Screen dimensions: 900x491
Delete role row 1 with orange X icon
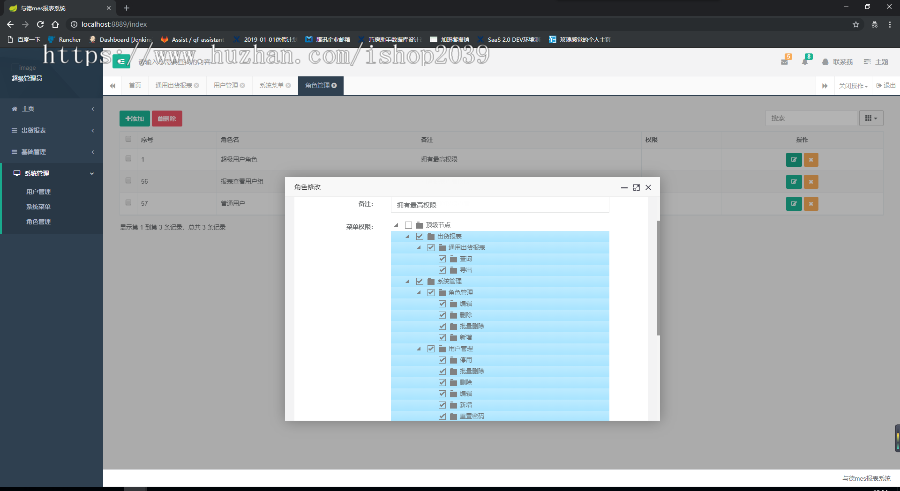[x=810, y=160]
